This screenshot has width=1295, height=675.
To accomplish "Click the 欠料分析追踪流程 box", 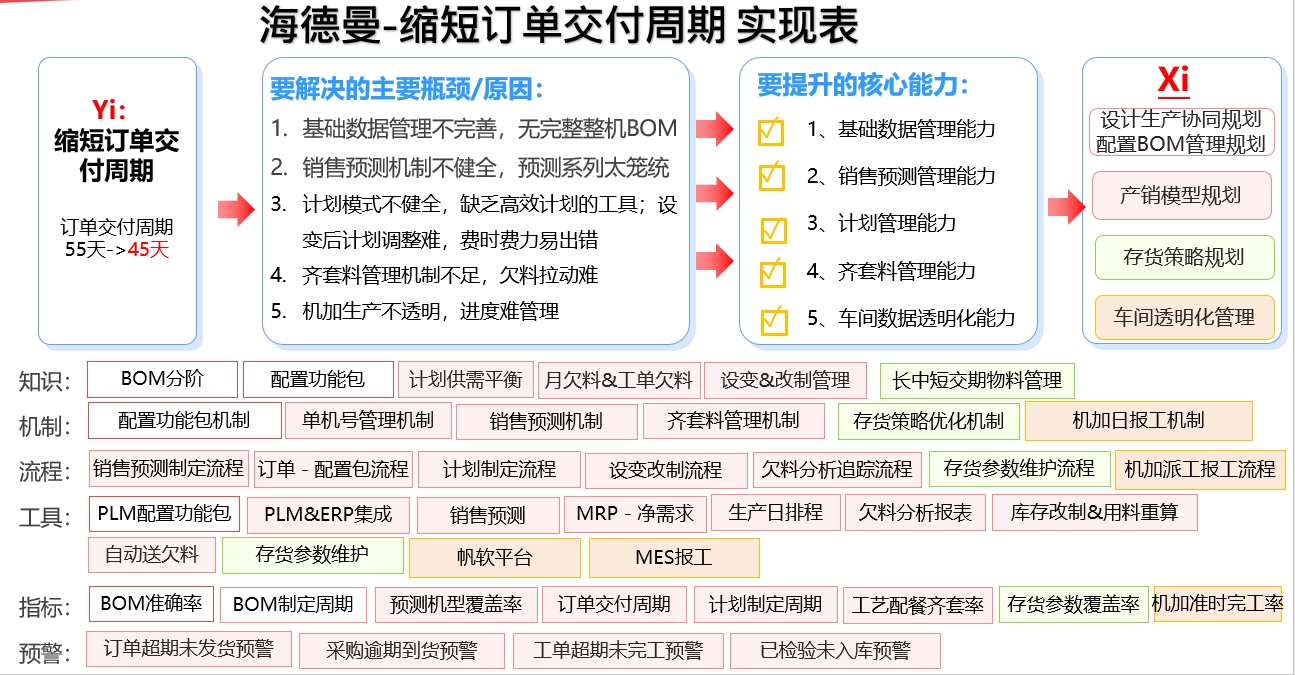I will pos(837,470).
